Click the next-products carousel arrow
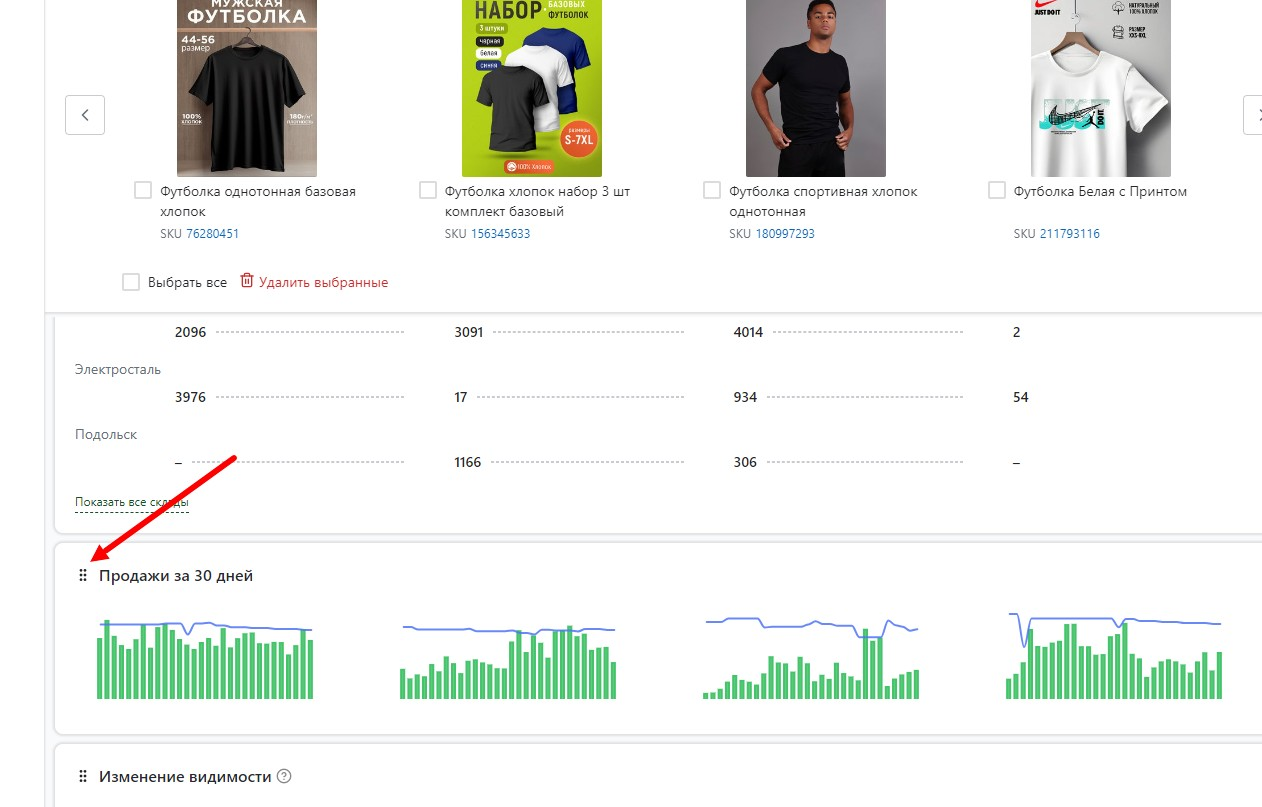The height and width of the screenshot is (807, 1262). coord(1252,115)
